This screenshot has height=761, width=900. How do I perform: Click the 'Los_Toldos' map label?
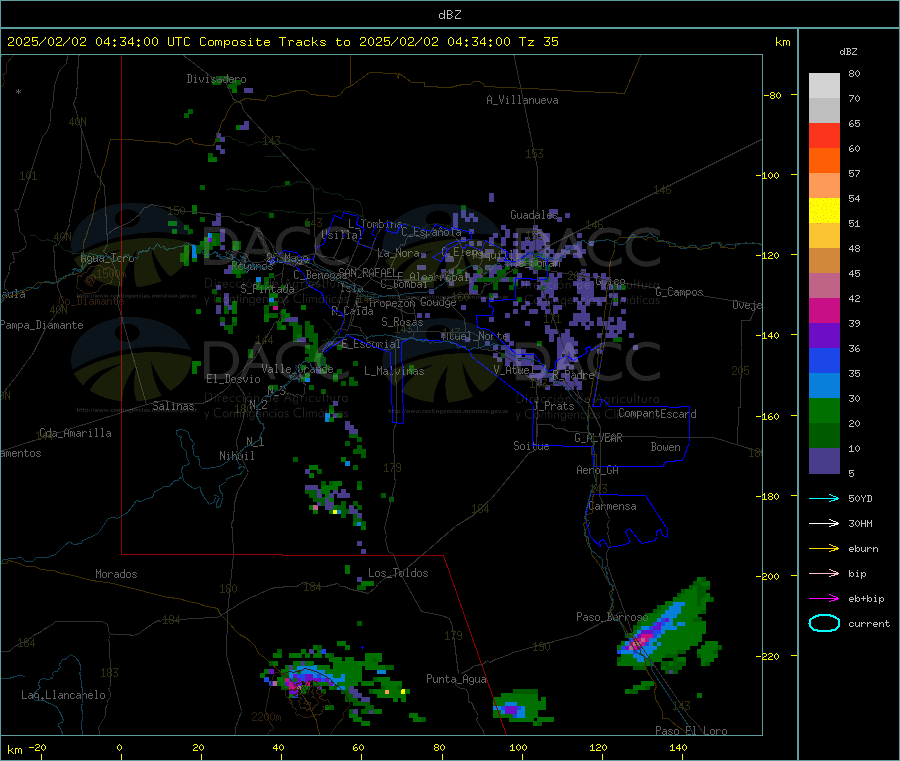(x=398, y=573)
